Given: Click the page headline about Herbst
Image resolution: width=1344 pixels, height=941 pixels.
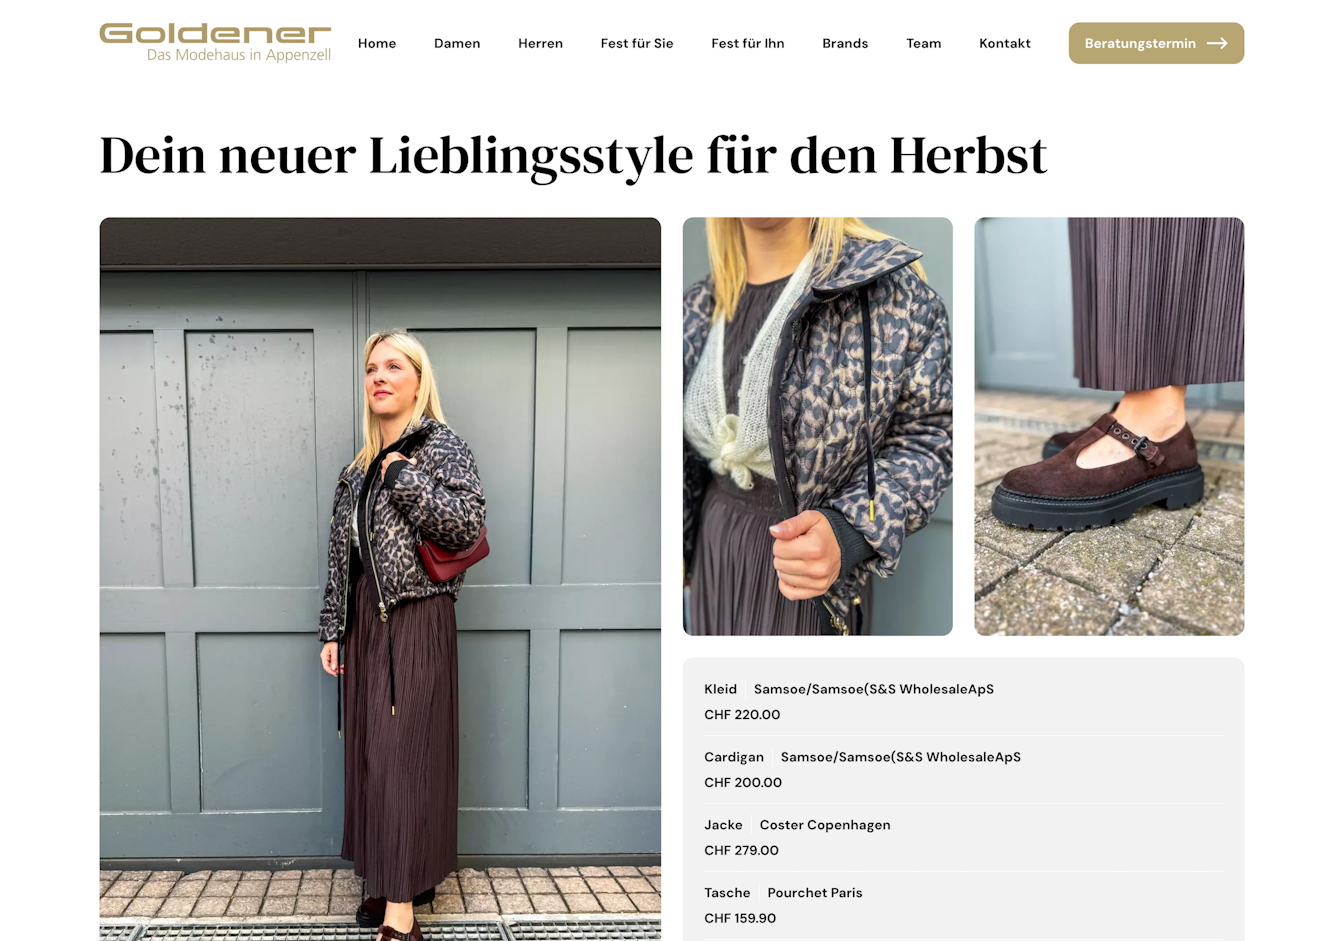Looking at the screenshot, I should tap(573, 156).
